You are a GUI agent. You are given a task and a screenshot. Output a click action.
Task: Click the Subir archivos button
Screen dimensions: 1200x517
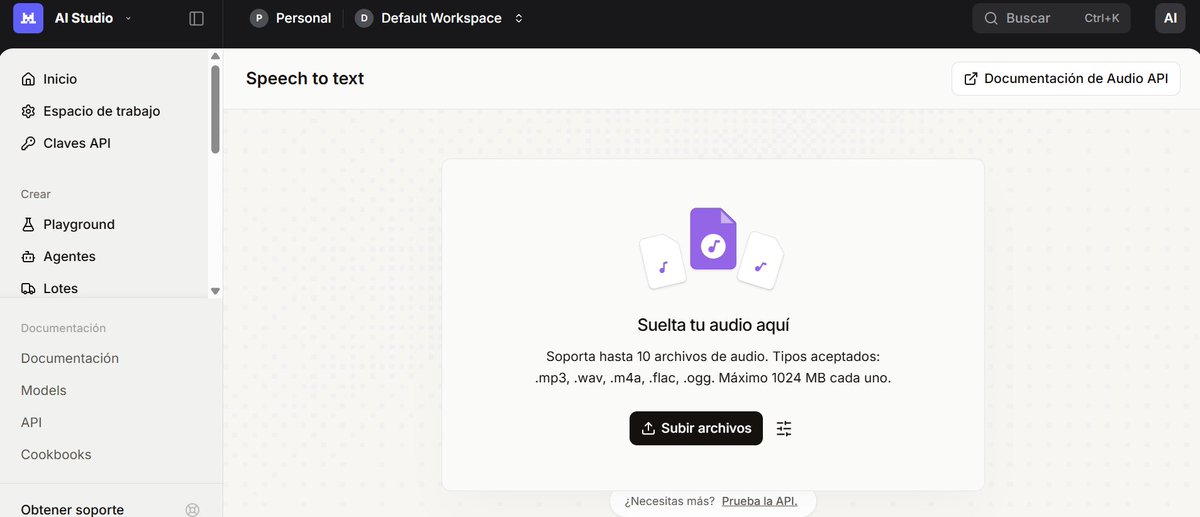696,428
